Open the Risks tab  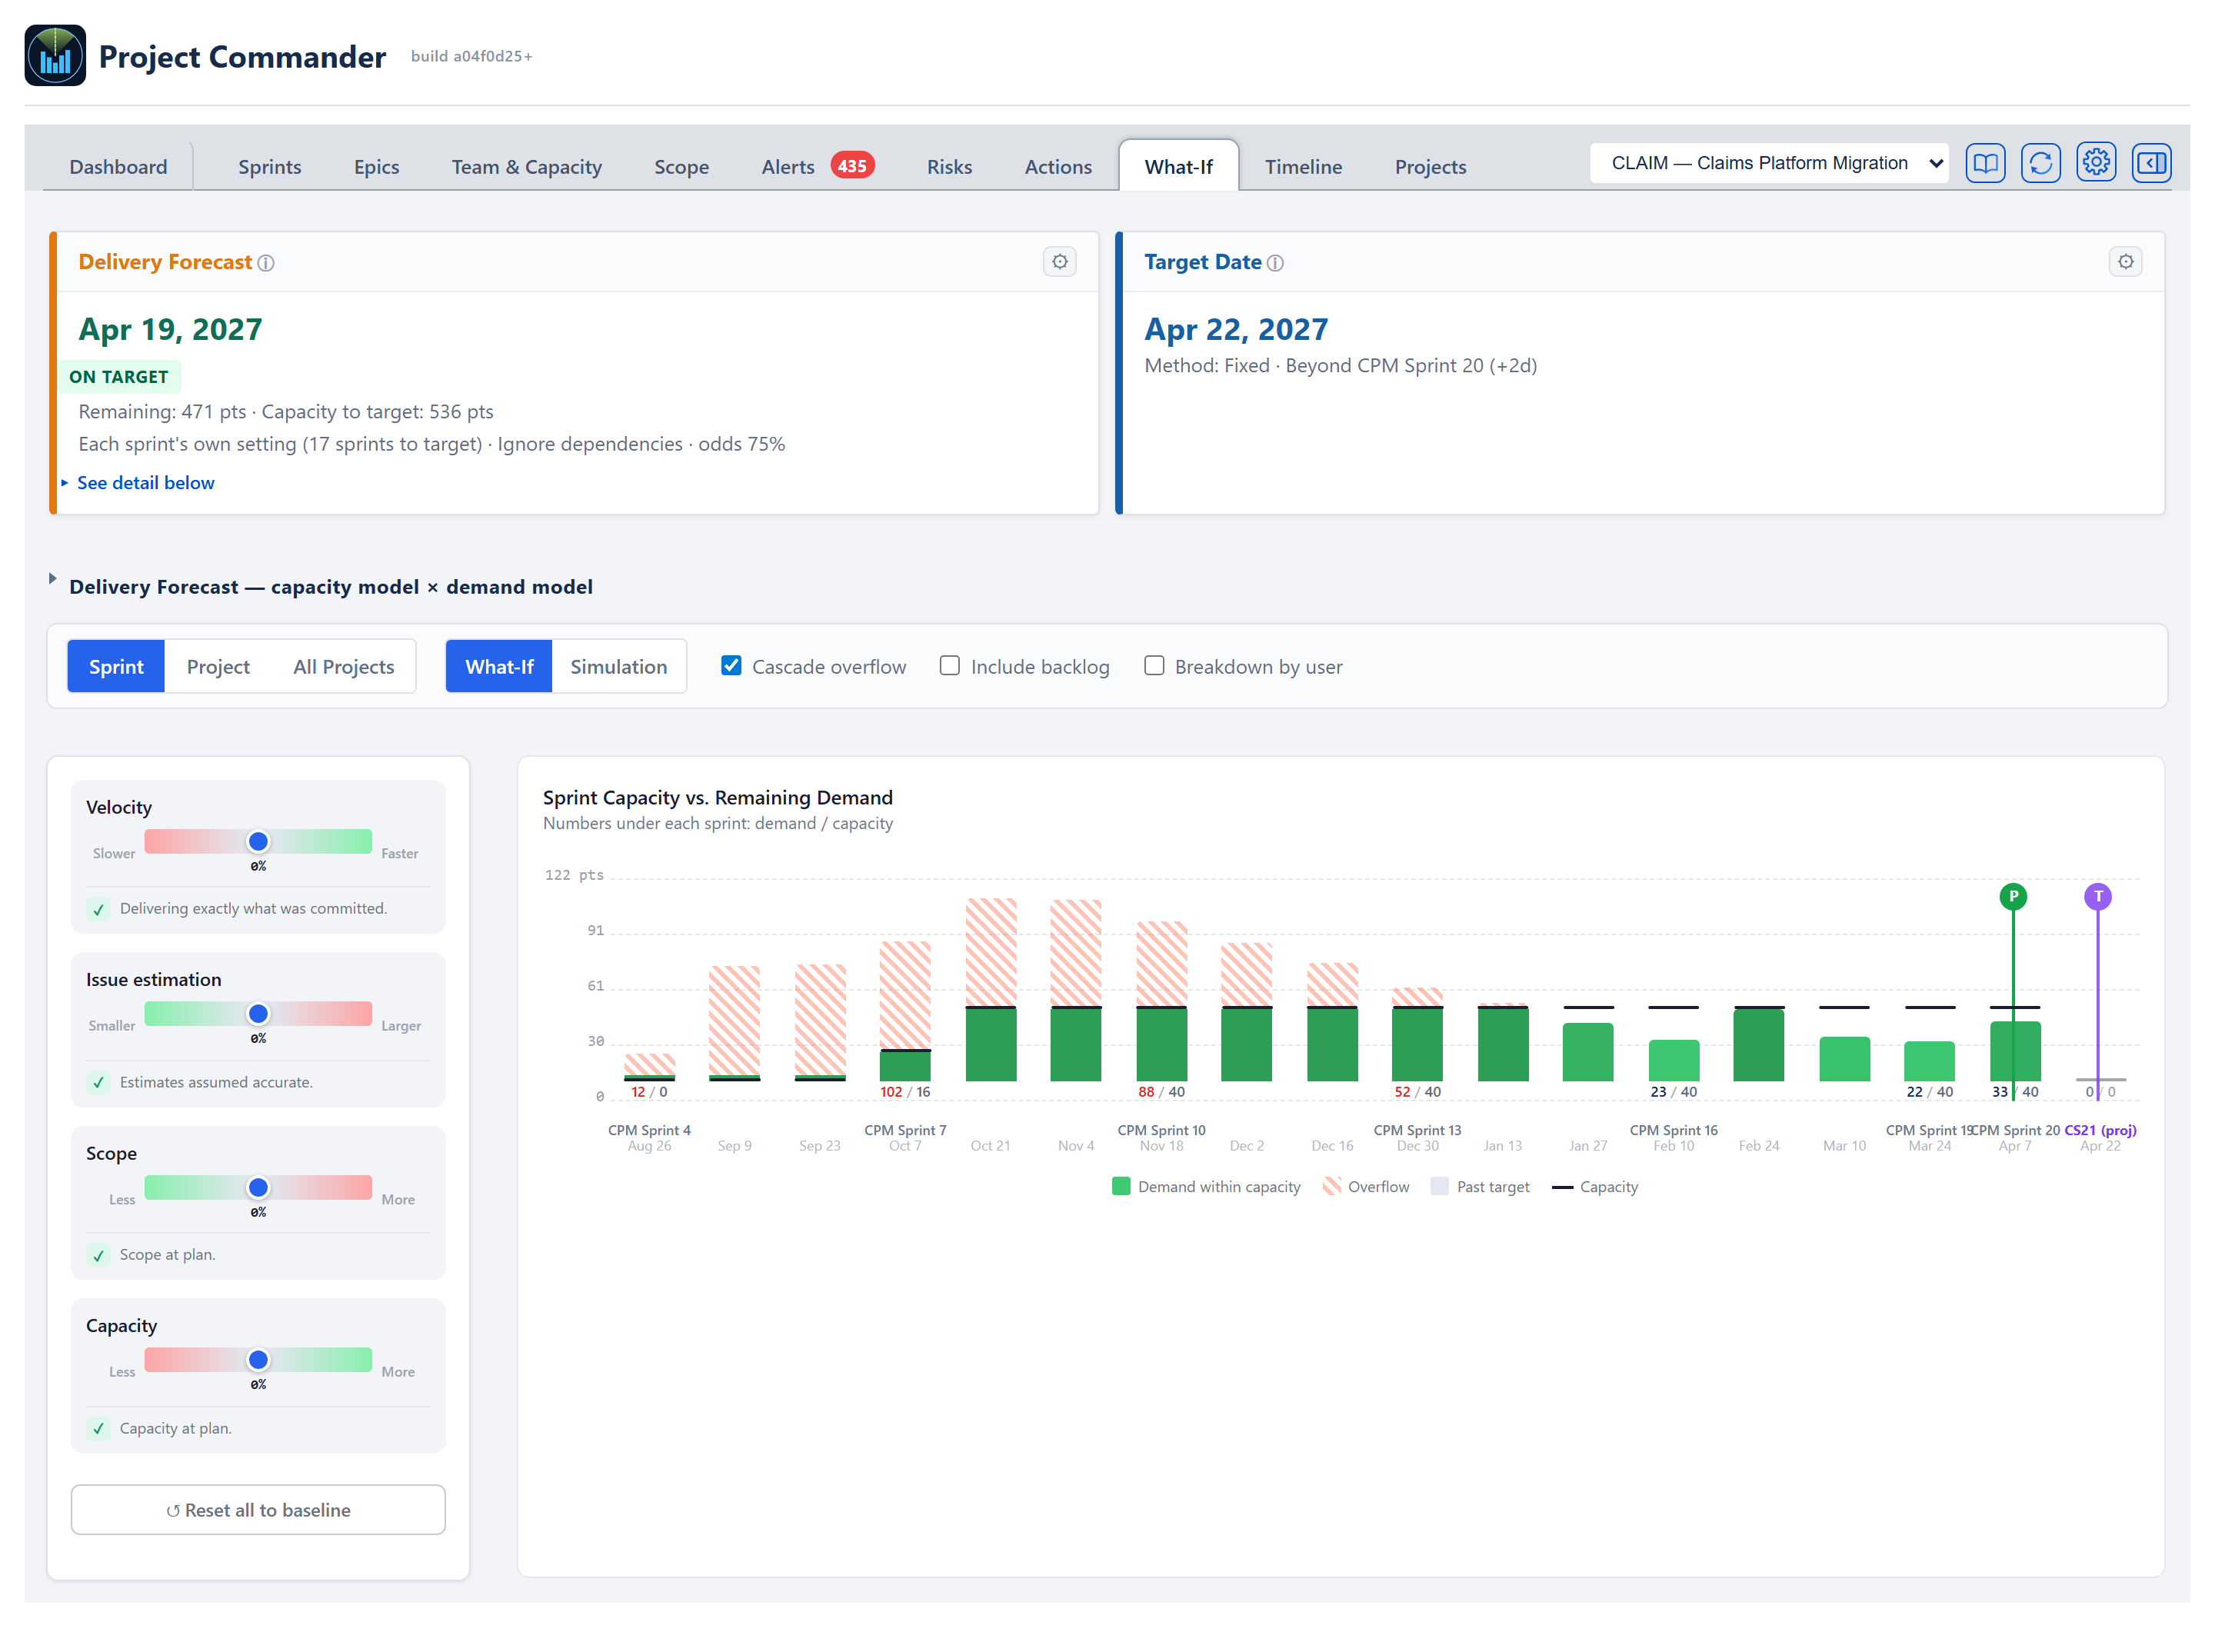[x=949, y=167]
